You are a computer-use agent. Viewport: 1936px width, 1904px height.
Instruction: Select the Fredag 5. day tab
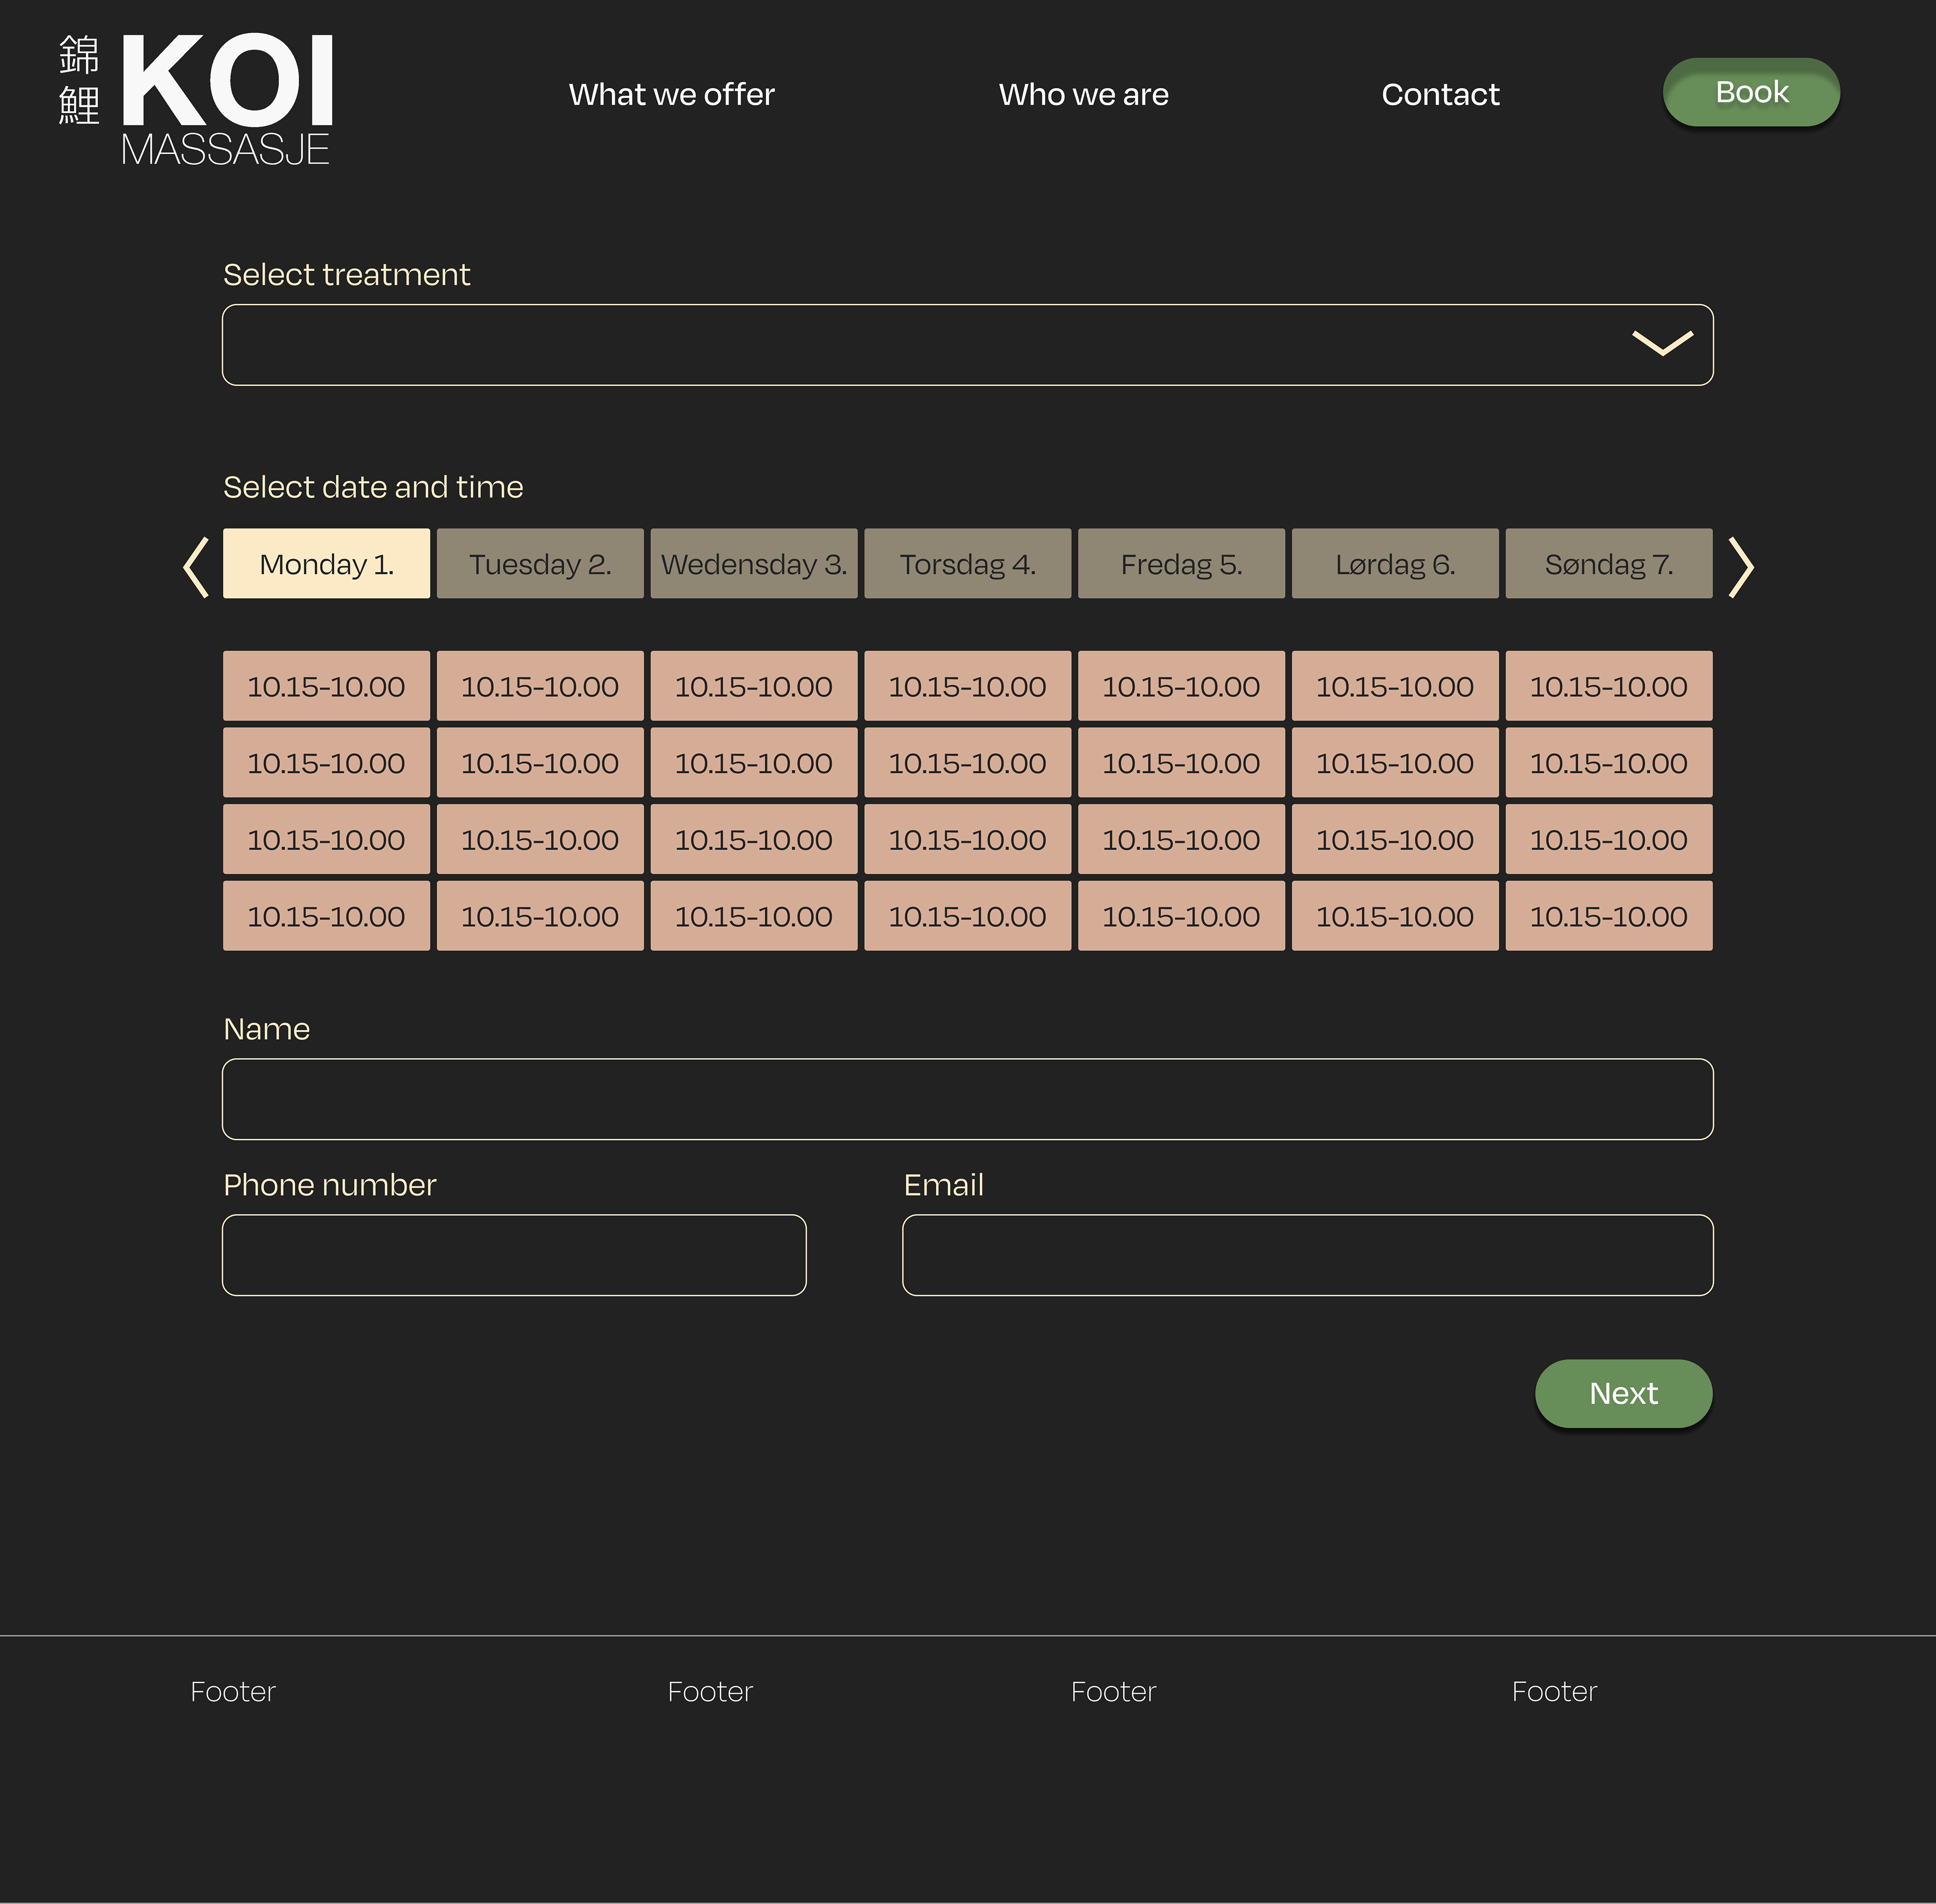(x=1181, y=563)
